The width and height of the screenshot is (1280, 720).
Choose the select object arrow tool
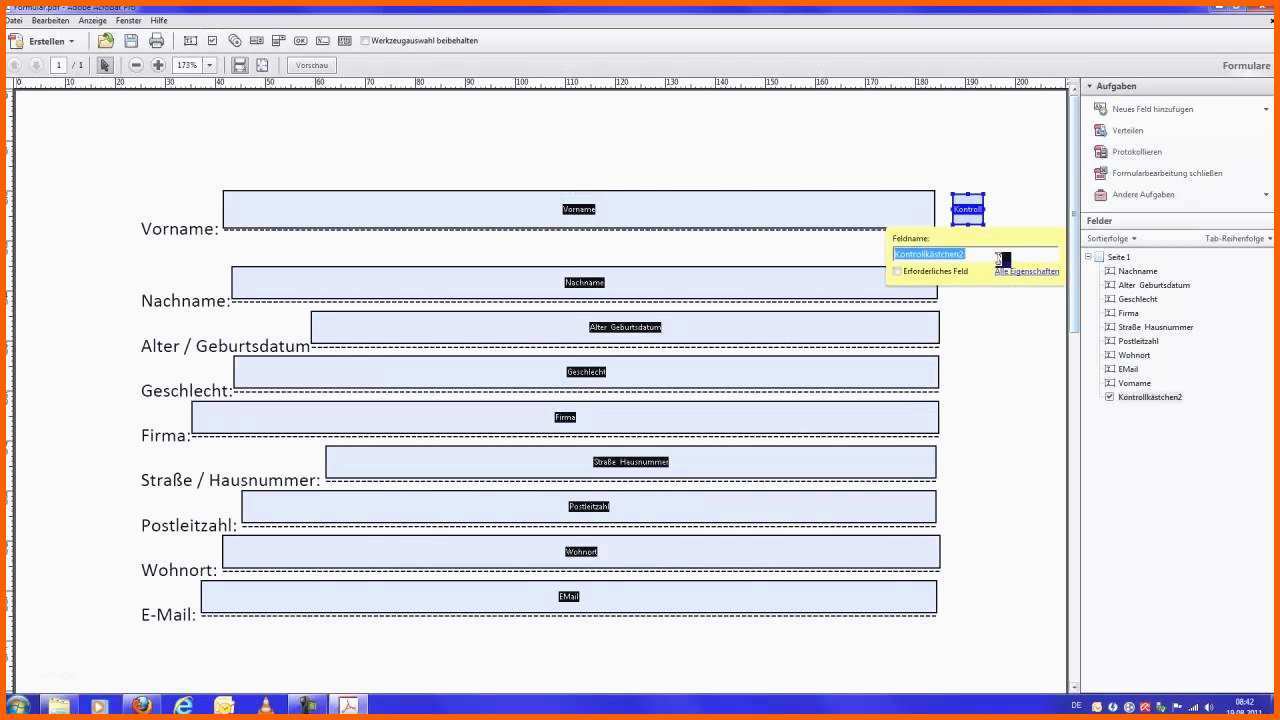(105, 65)
